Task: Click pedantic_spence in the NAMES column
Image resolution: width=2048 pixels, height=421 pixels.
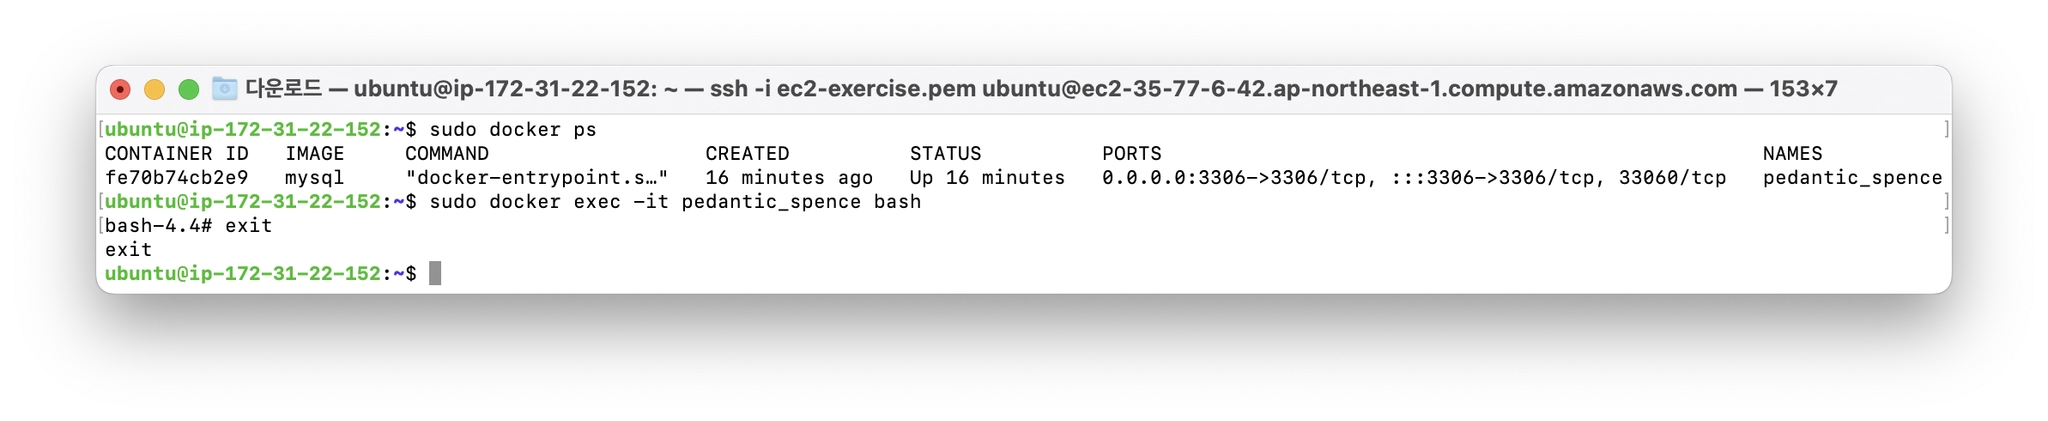Action: (1852, 178)
